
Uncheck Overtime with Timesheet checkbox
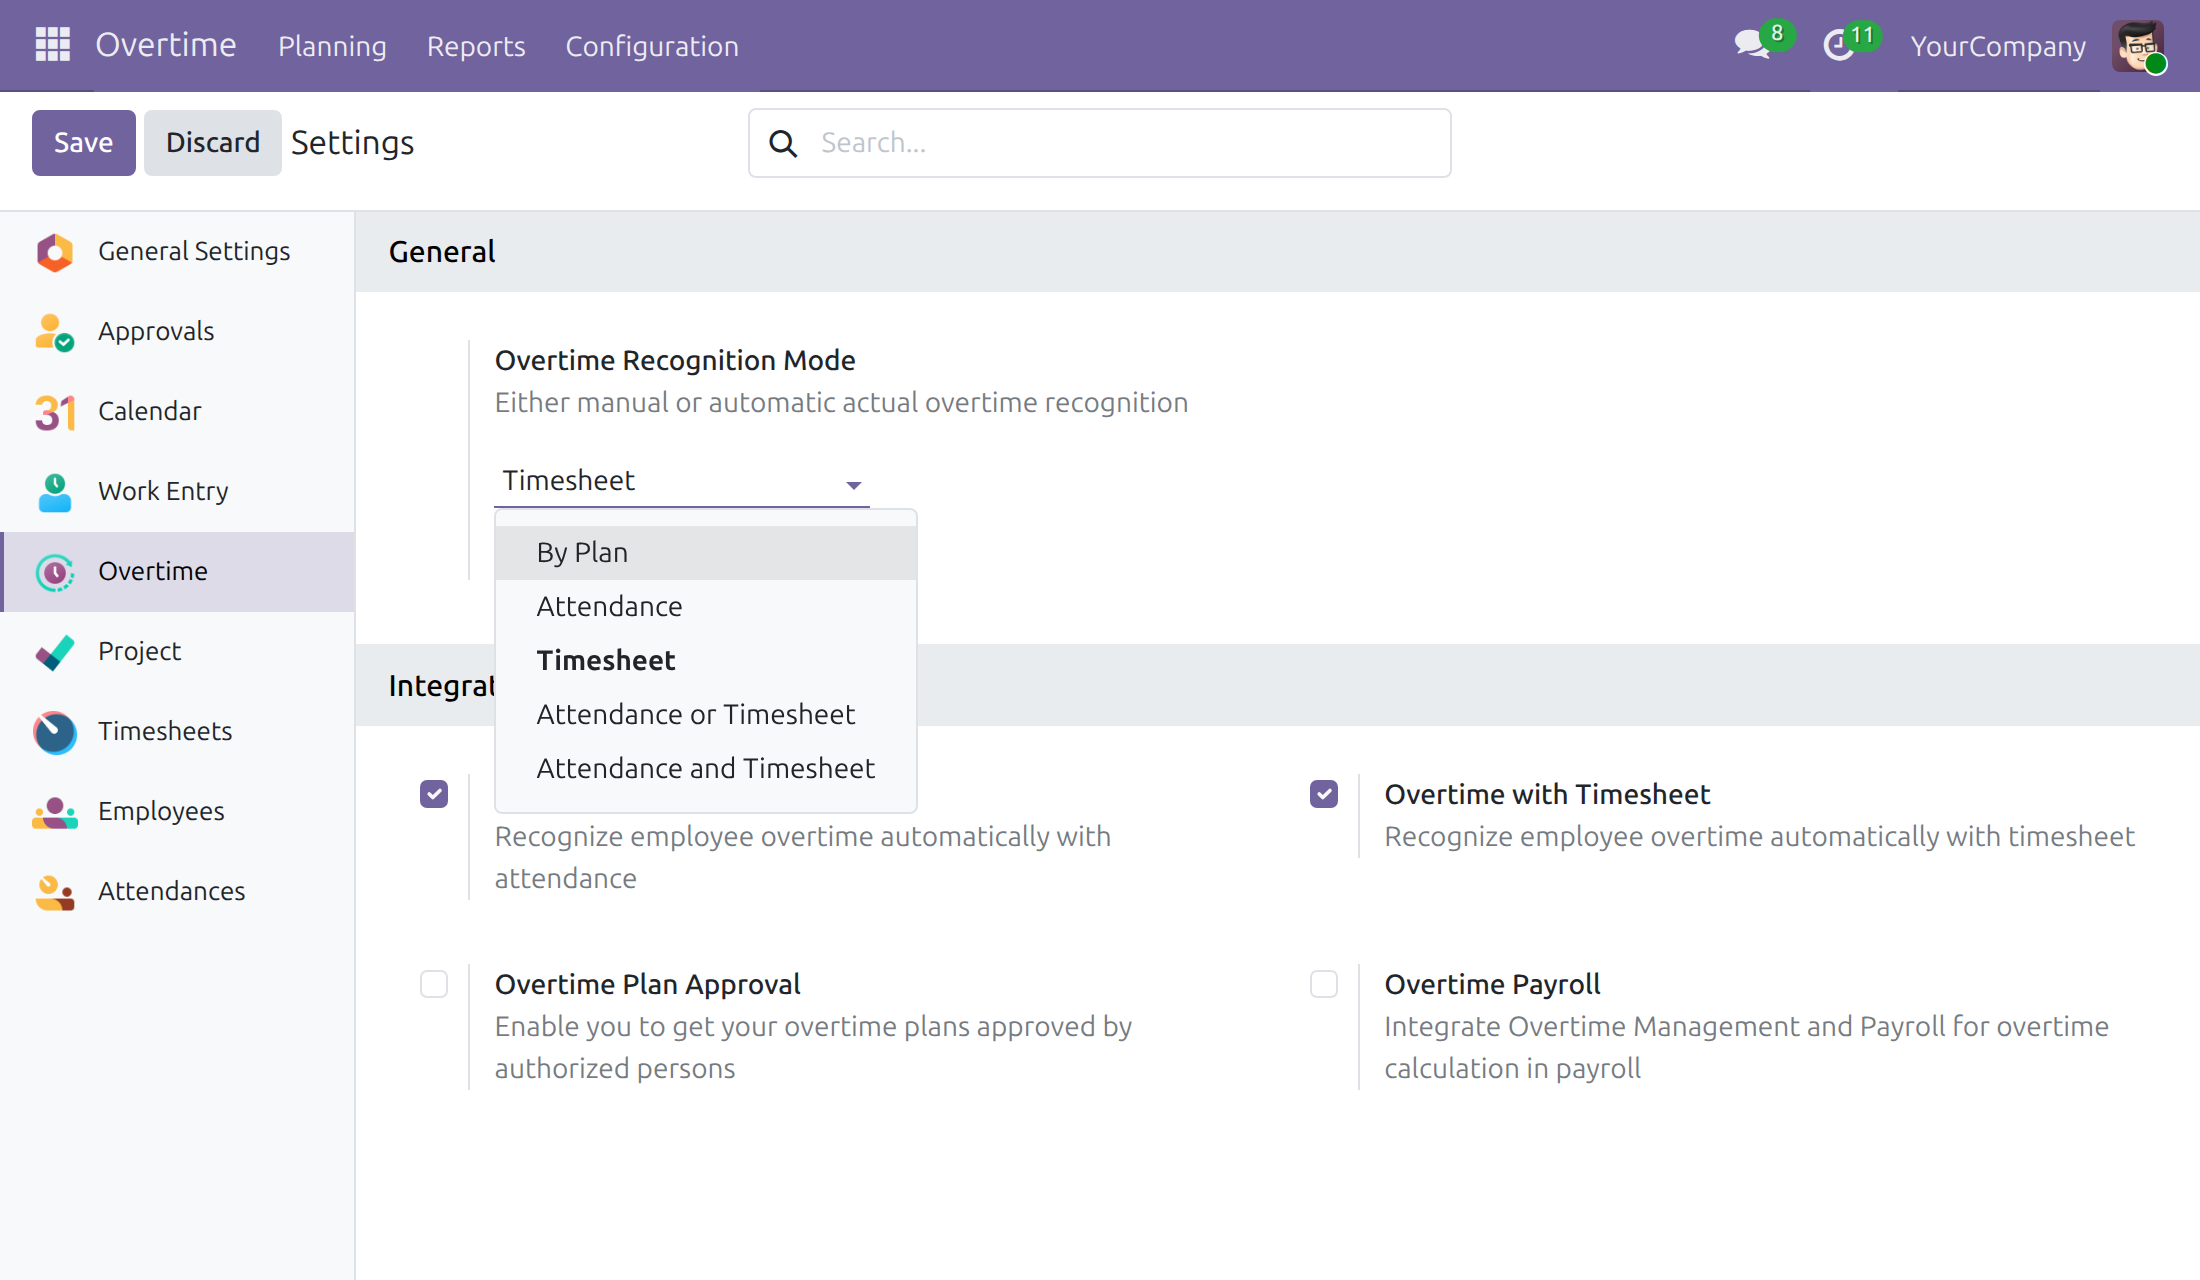tap(1324, 794)
